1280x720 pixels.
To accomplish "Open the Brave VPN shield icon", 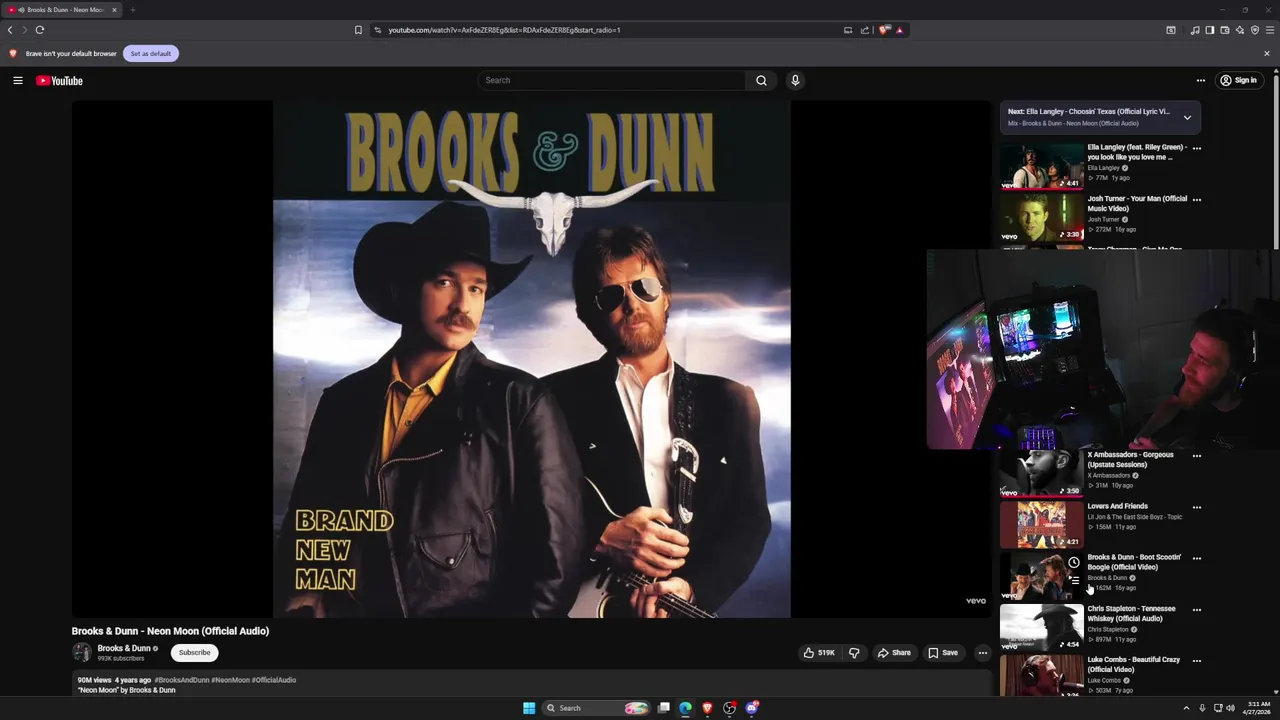I will tap(1255, 30).
